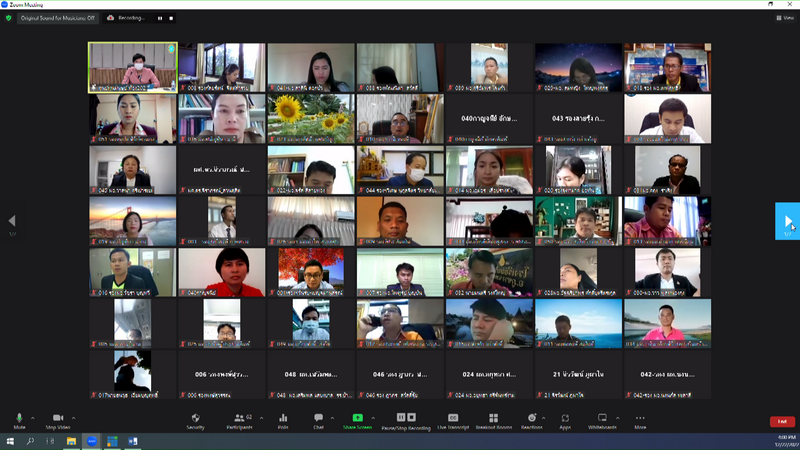Toggle Original Sound for Musicians
Screen dimensions: 800x450
point(58,18)
